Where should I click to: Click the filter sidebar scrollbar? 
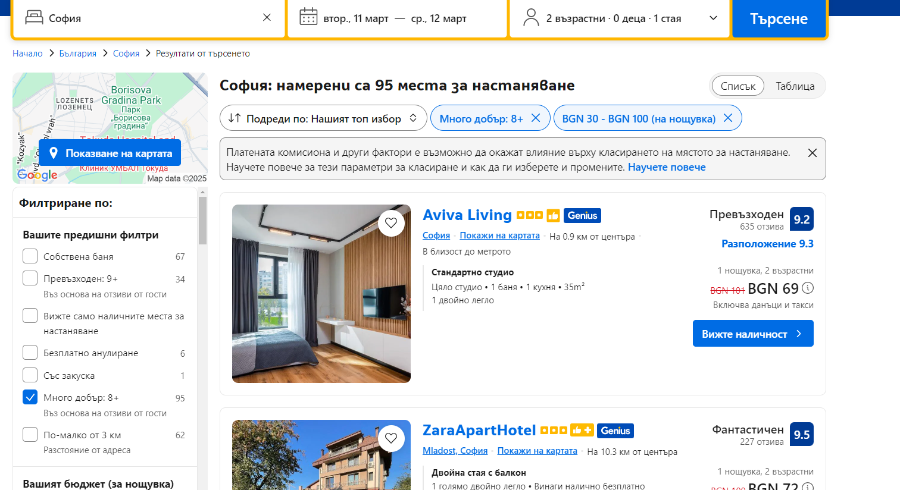pos(202,221)
